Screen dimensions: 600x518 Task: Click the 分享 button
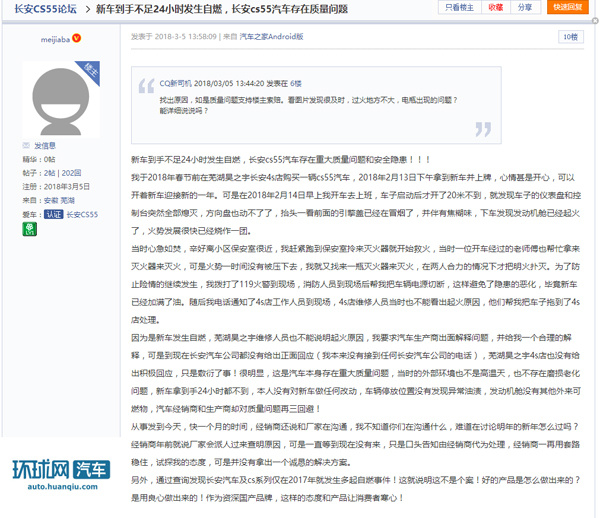(x=525, y=7)
